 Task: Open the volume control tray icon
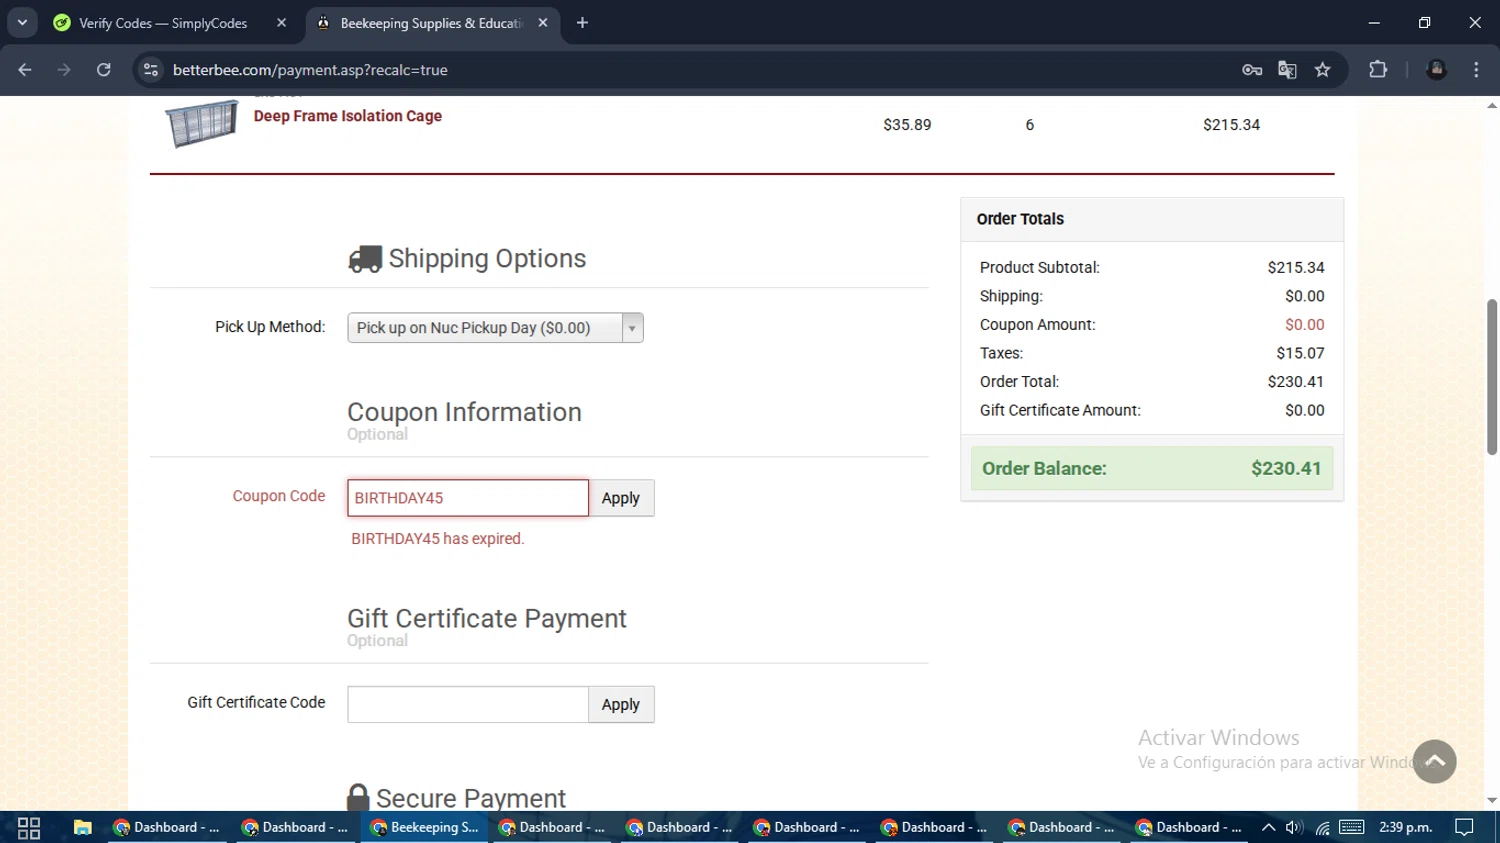pyautogui.click(x=1294, y=827)
